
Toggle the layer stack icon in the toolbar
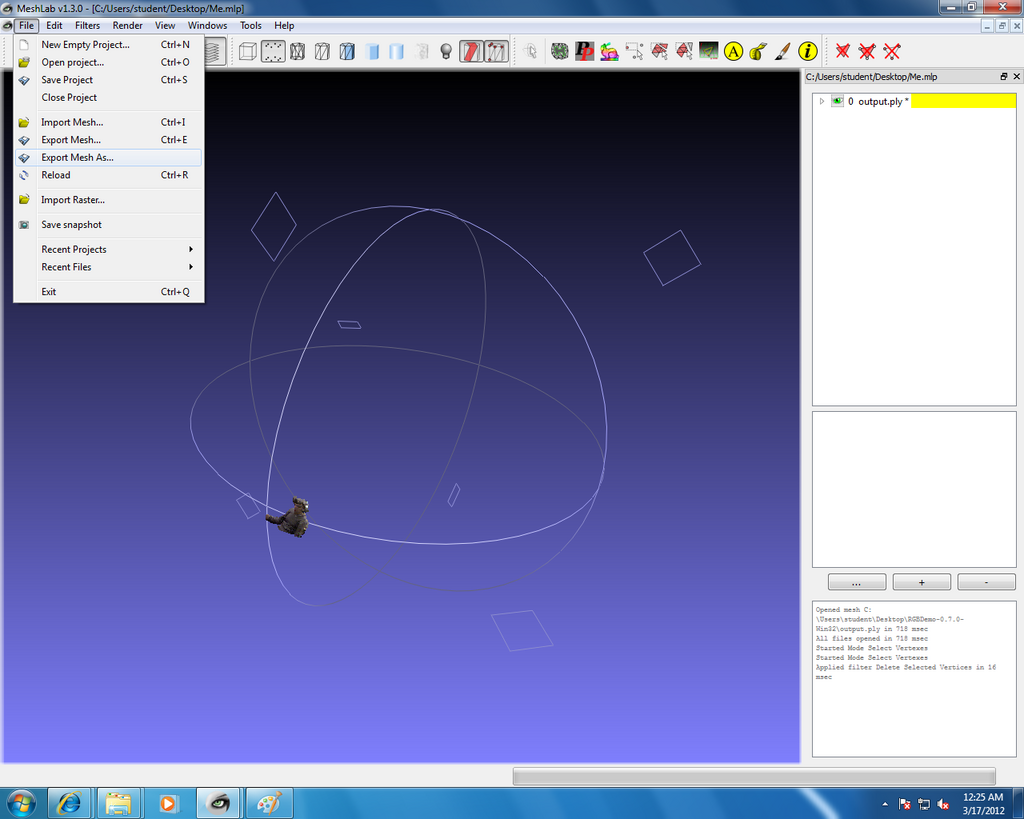coord(216,52)
